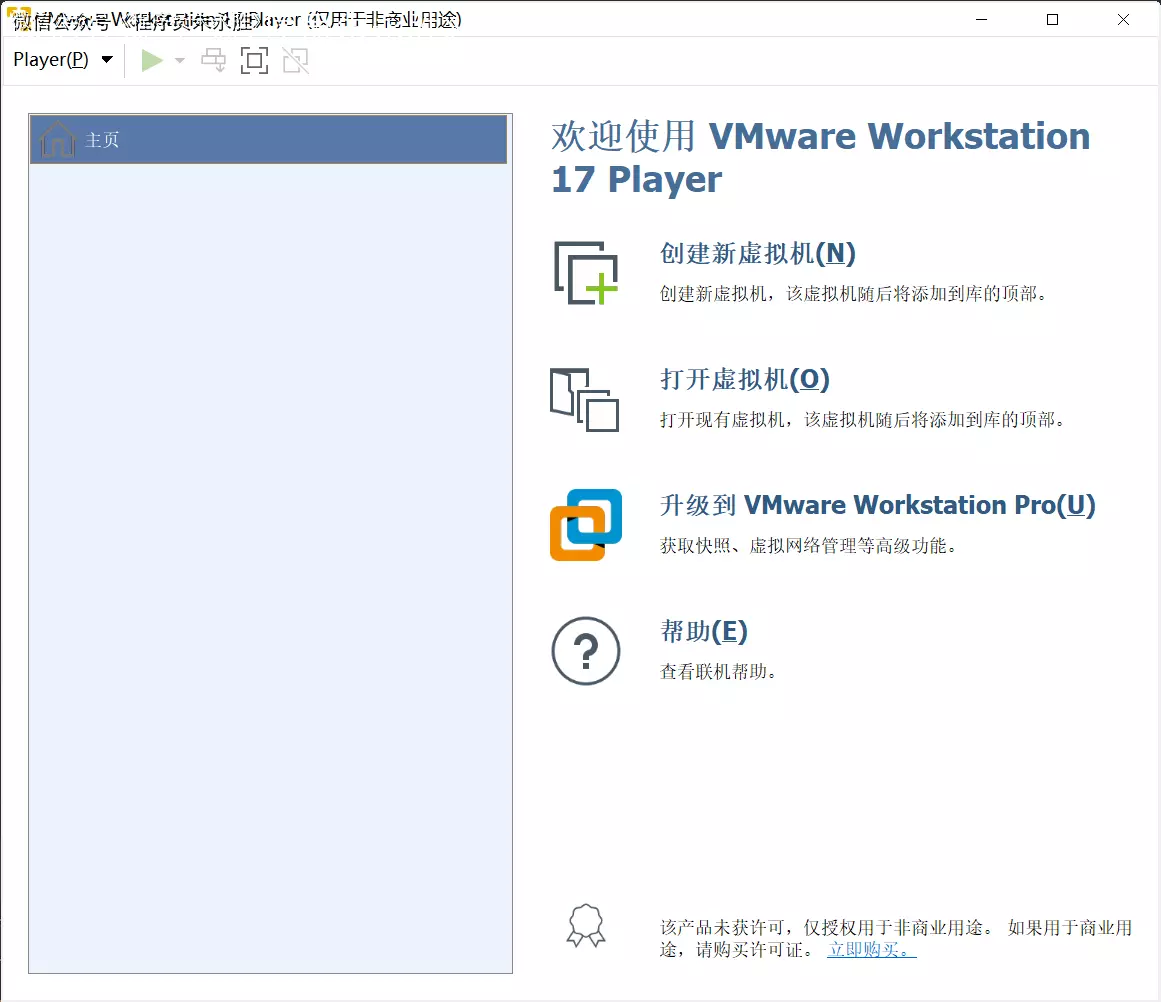Click the Send Ctrl+Alt+Del toolbar icon
1161x1002 pixels.
pyautogui.click(x=214, y=61)
